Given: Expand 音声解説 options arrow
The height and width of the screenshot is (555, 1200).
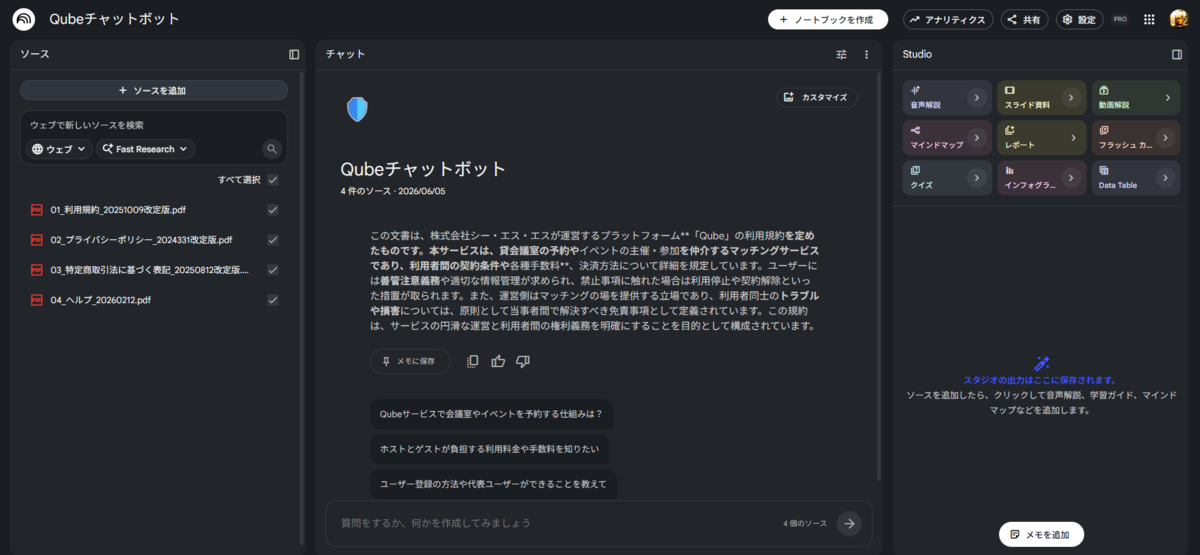Looking at the screenshot, I should [x=976, y=98].
